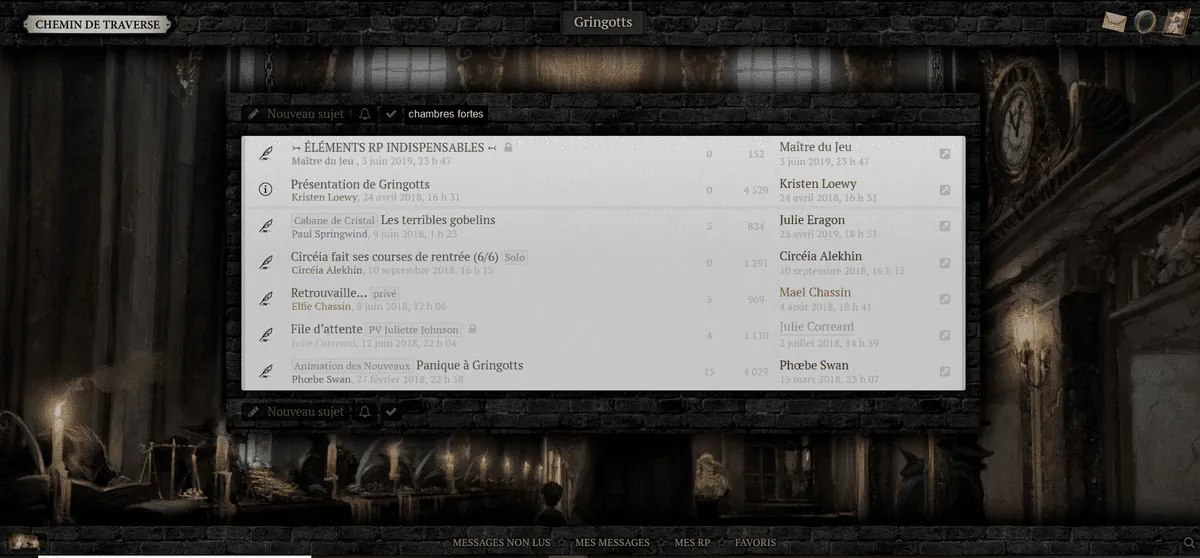Viewport: 1200px width, 558px height.
Task: Open topic Retrouvaille...
Action: pos(328,293)
